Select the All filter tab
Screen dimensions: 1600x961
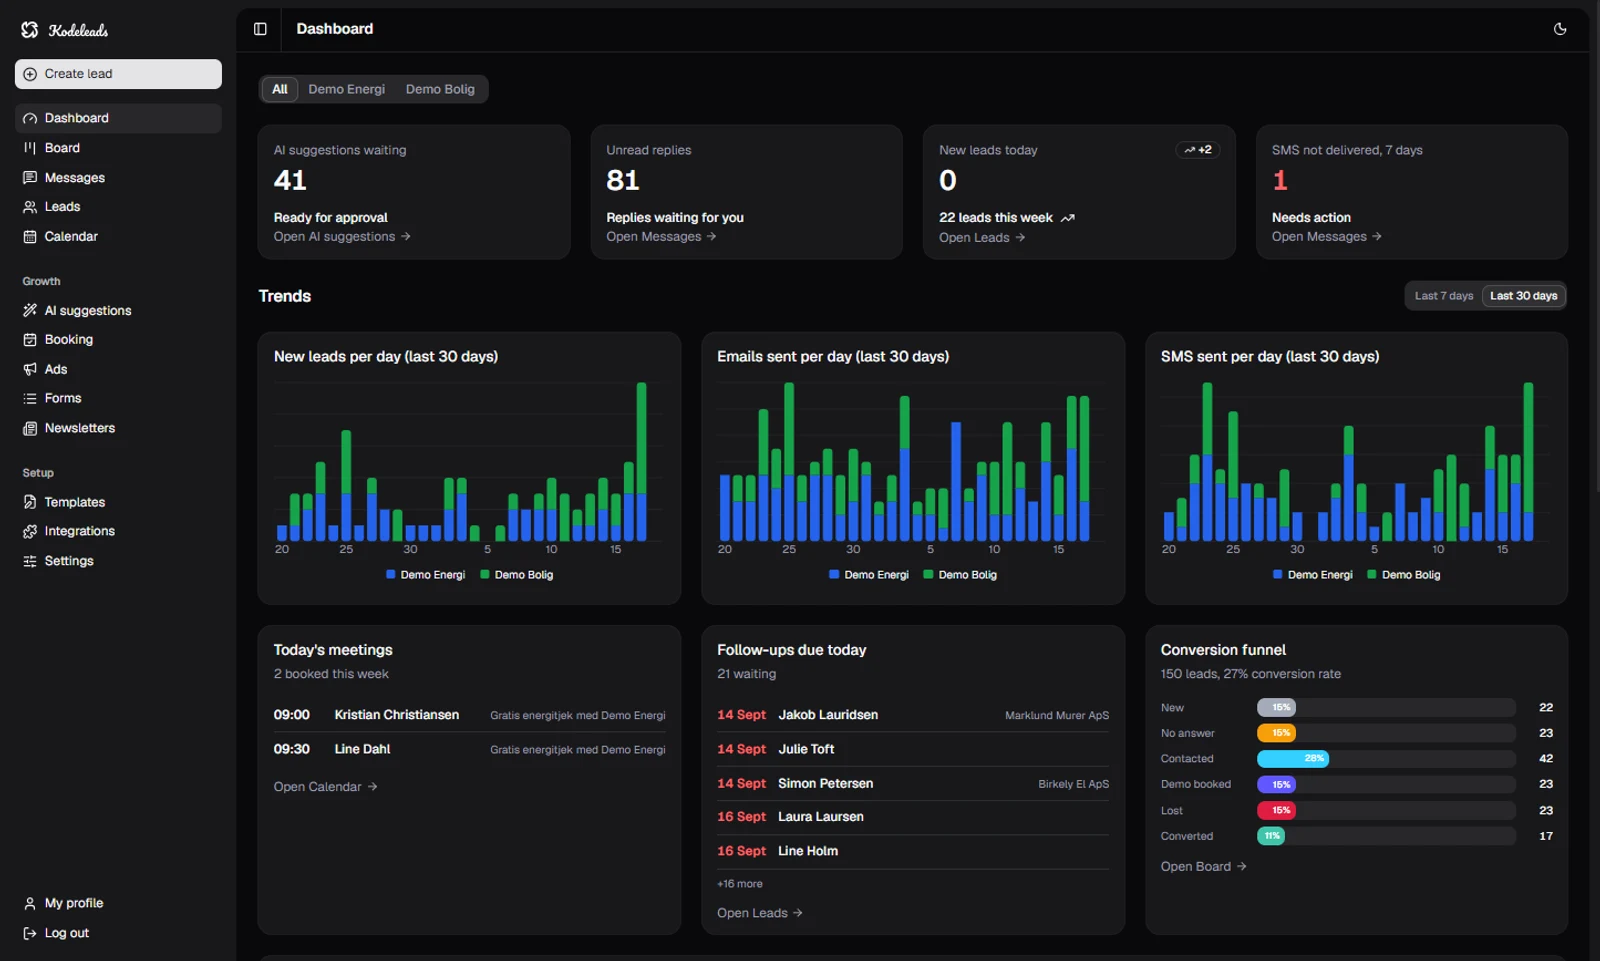click(280, 89)
